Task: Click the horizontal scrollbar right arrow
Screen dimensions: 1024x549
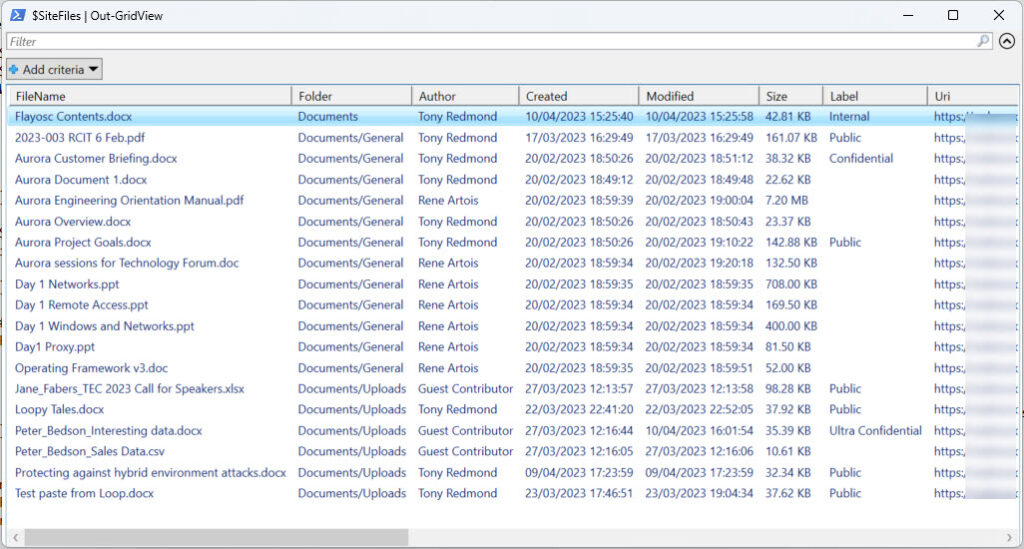Action: tap(1010, 538)
